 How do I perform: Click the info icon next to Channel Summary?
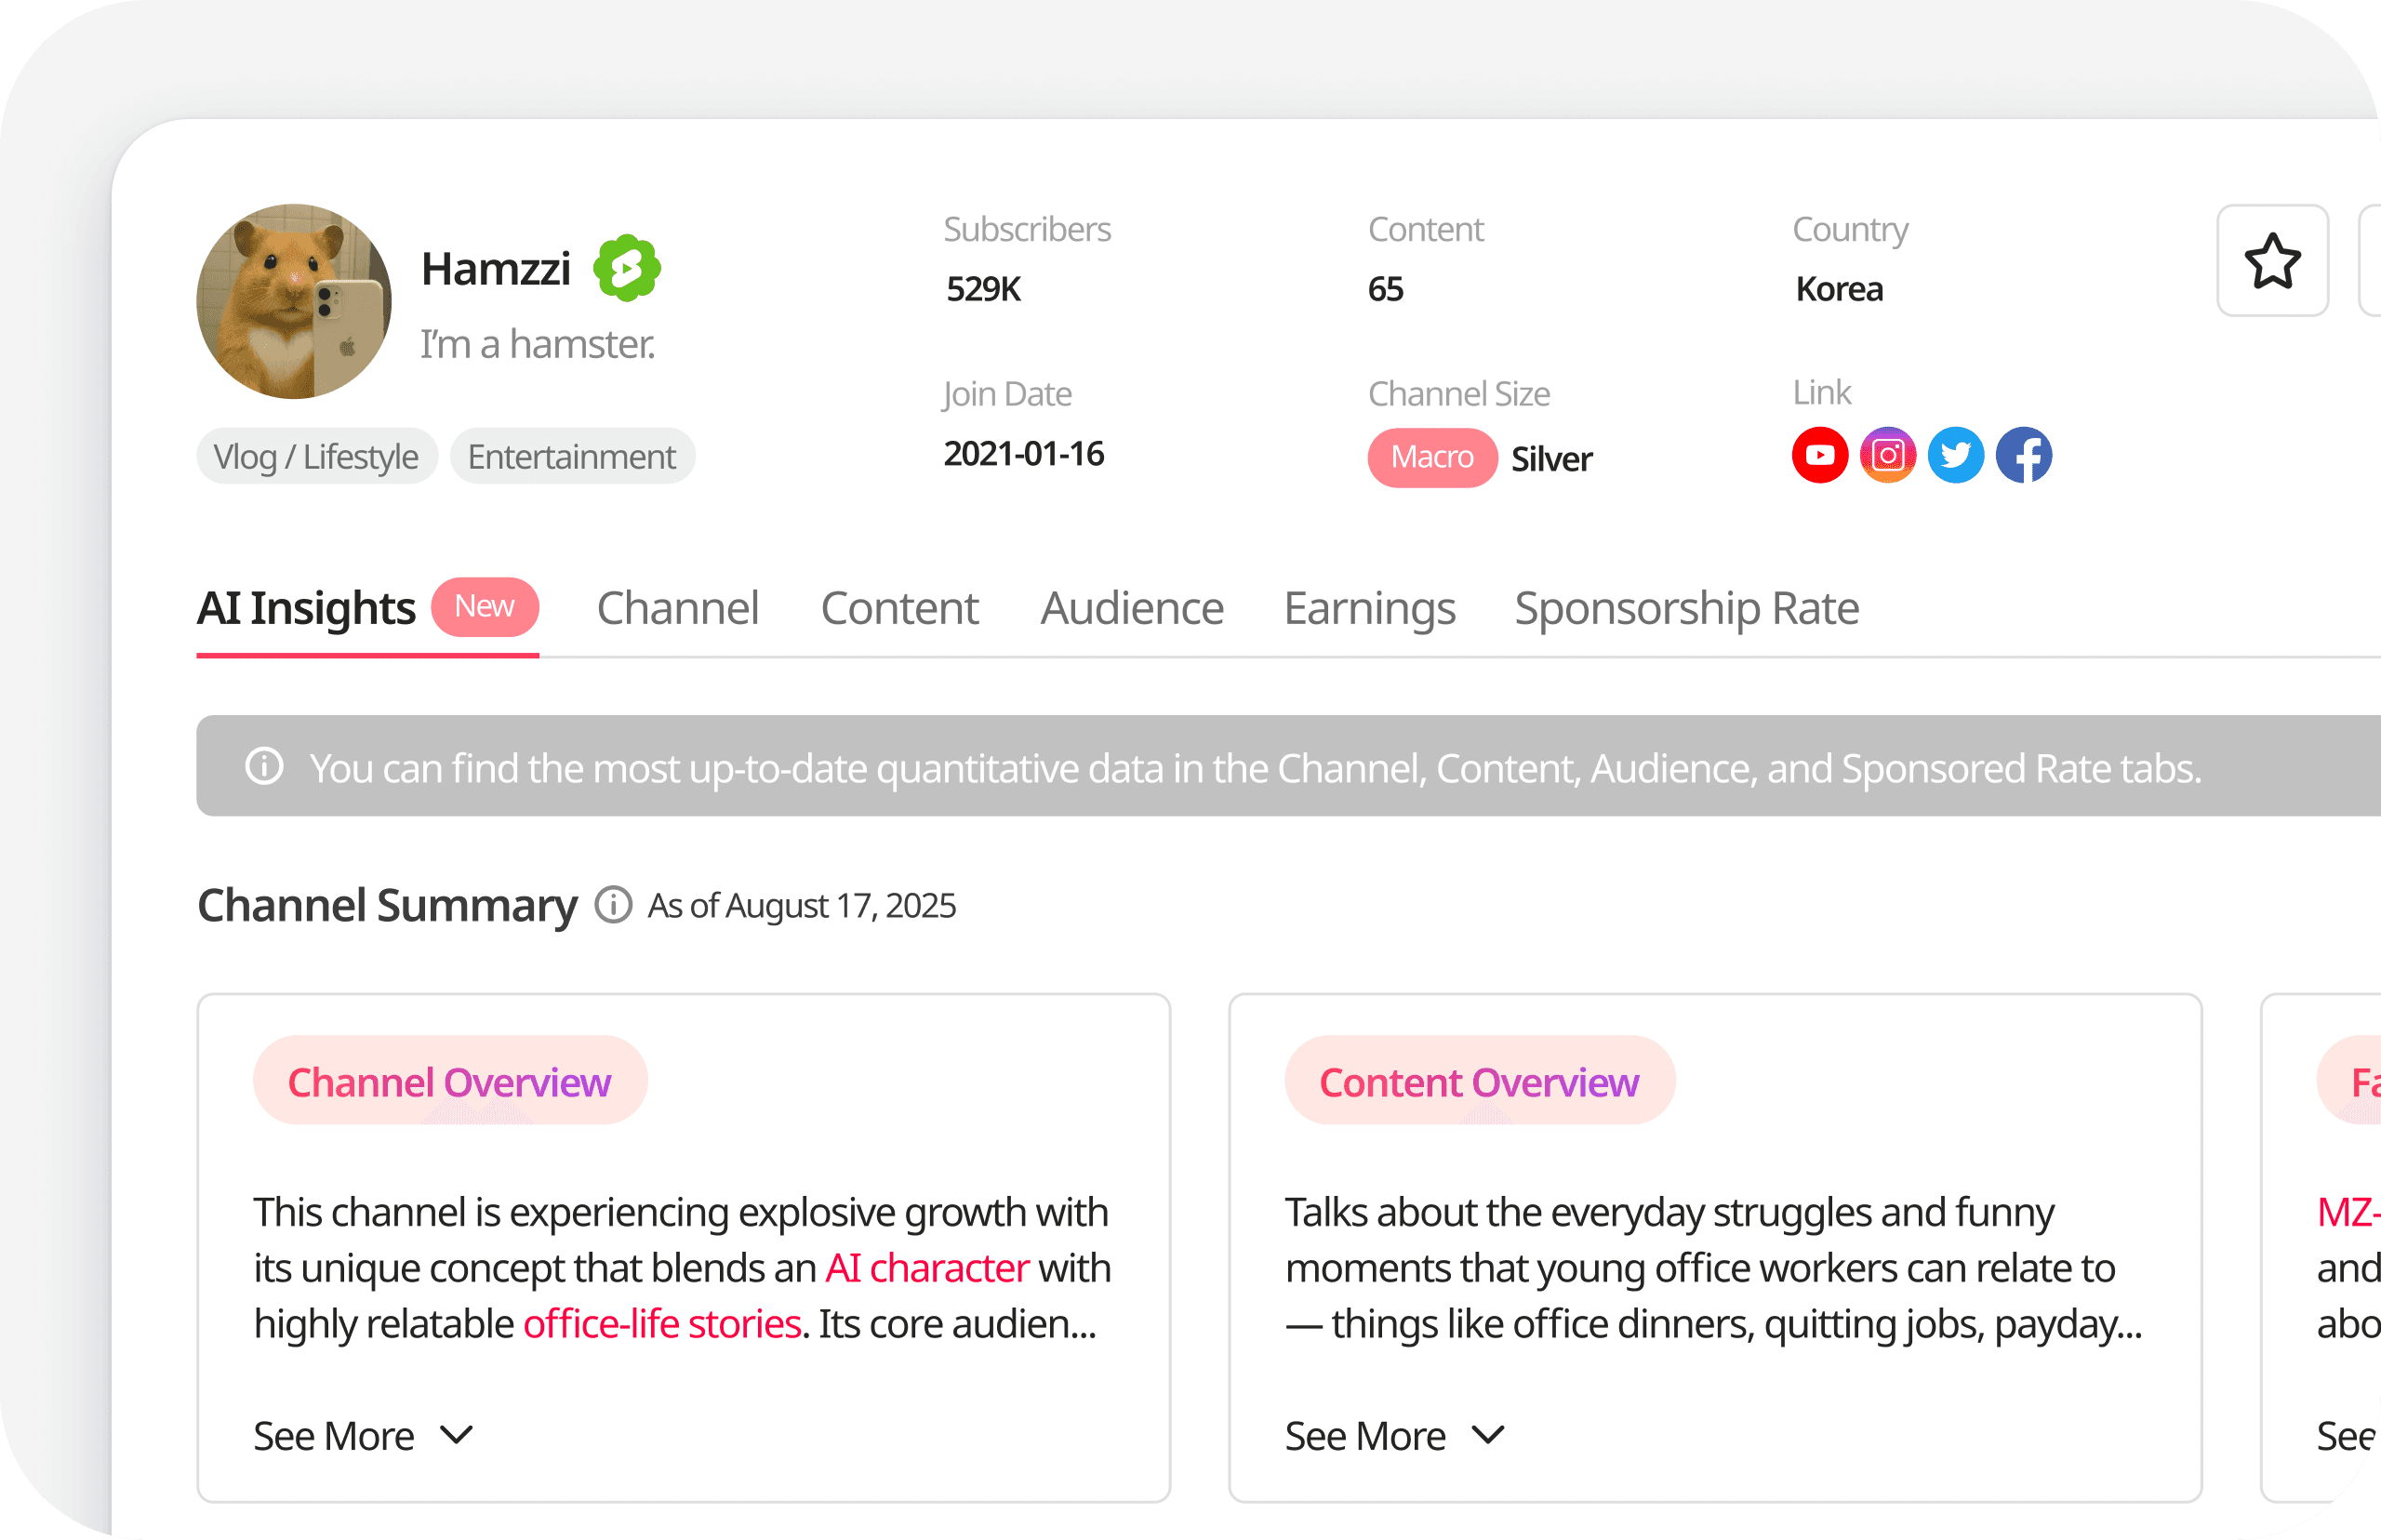[613, 905]
